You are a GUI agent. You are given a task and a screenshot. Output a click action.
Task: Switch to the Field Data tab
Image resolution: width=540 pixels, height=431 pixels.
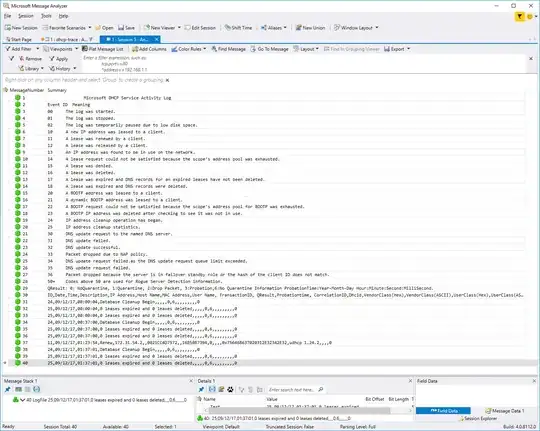click(443, 411)
